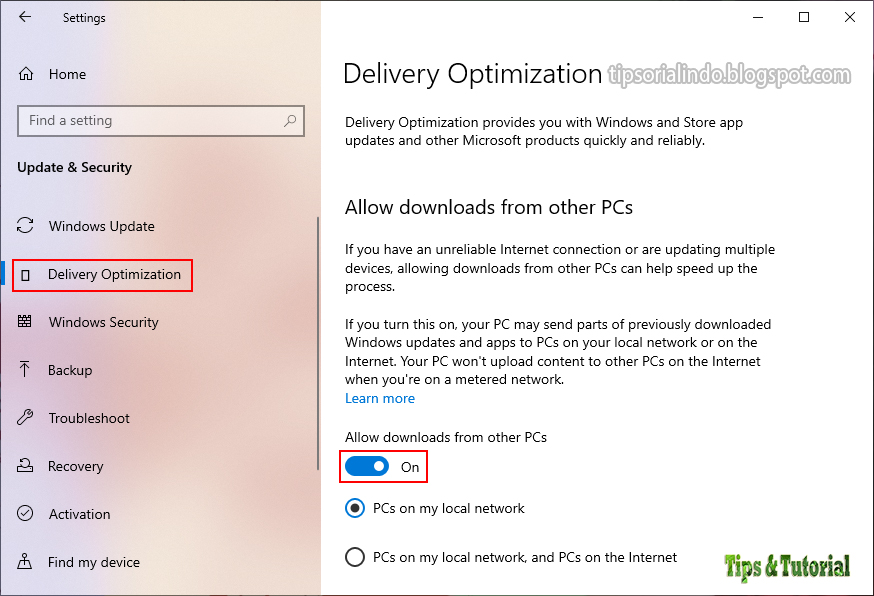Open Windows Security via its shield icon
This screenshot has width=874, height=596.
[x=24, y=322]
